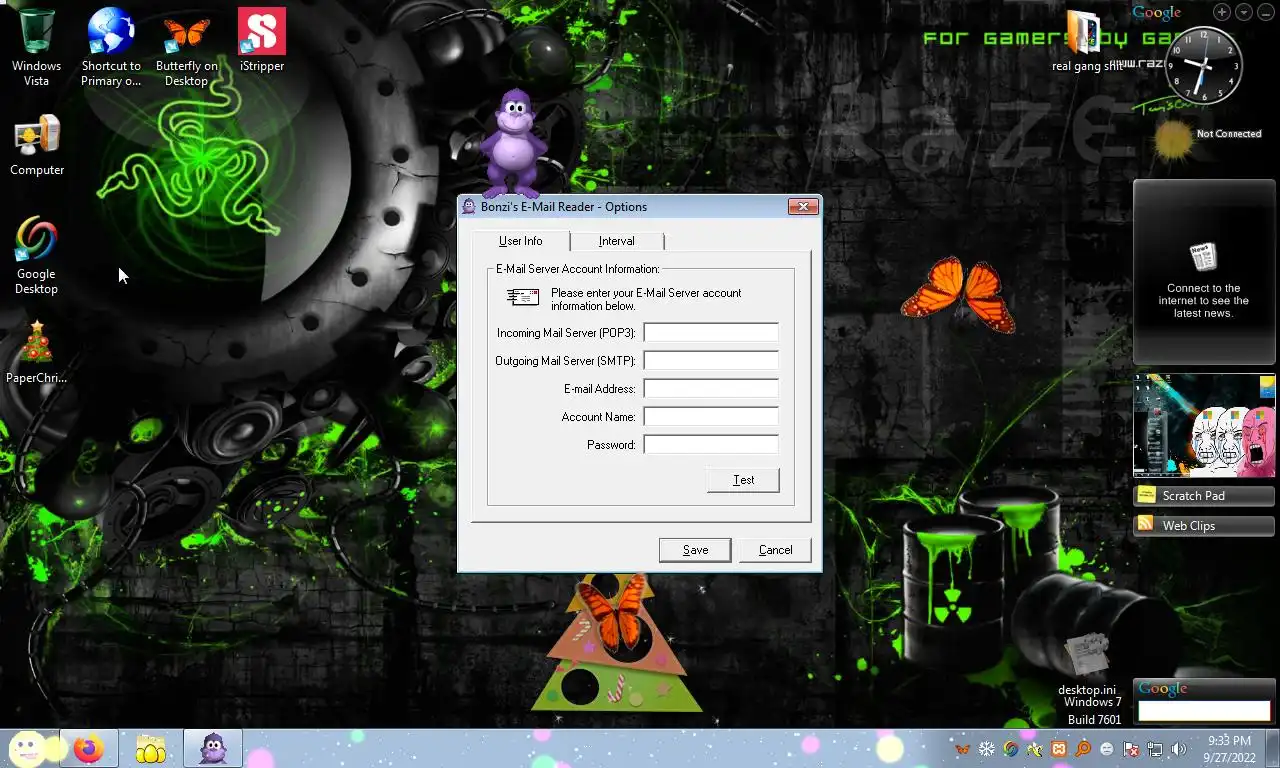The height and width of the screenshot is (768, 1280).
Task: Open the sidebar dropdown arrow button
Action: (1244, 12)
